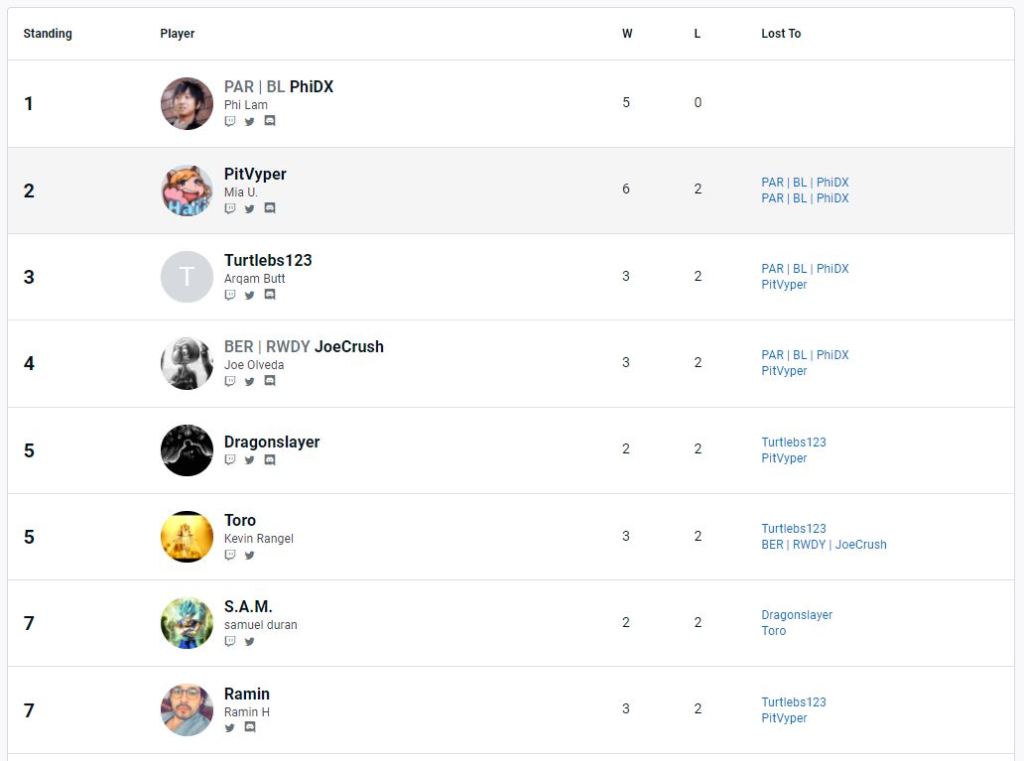
Task: Click PhiDX's profile avatar
Action: coord(187,103)
